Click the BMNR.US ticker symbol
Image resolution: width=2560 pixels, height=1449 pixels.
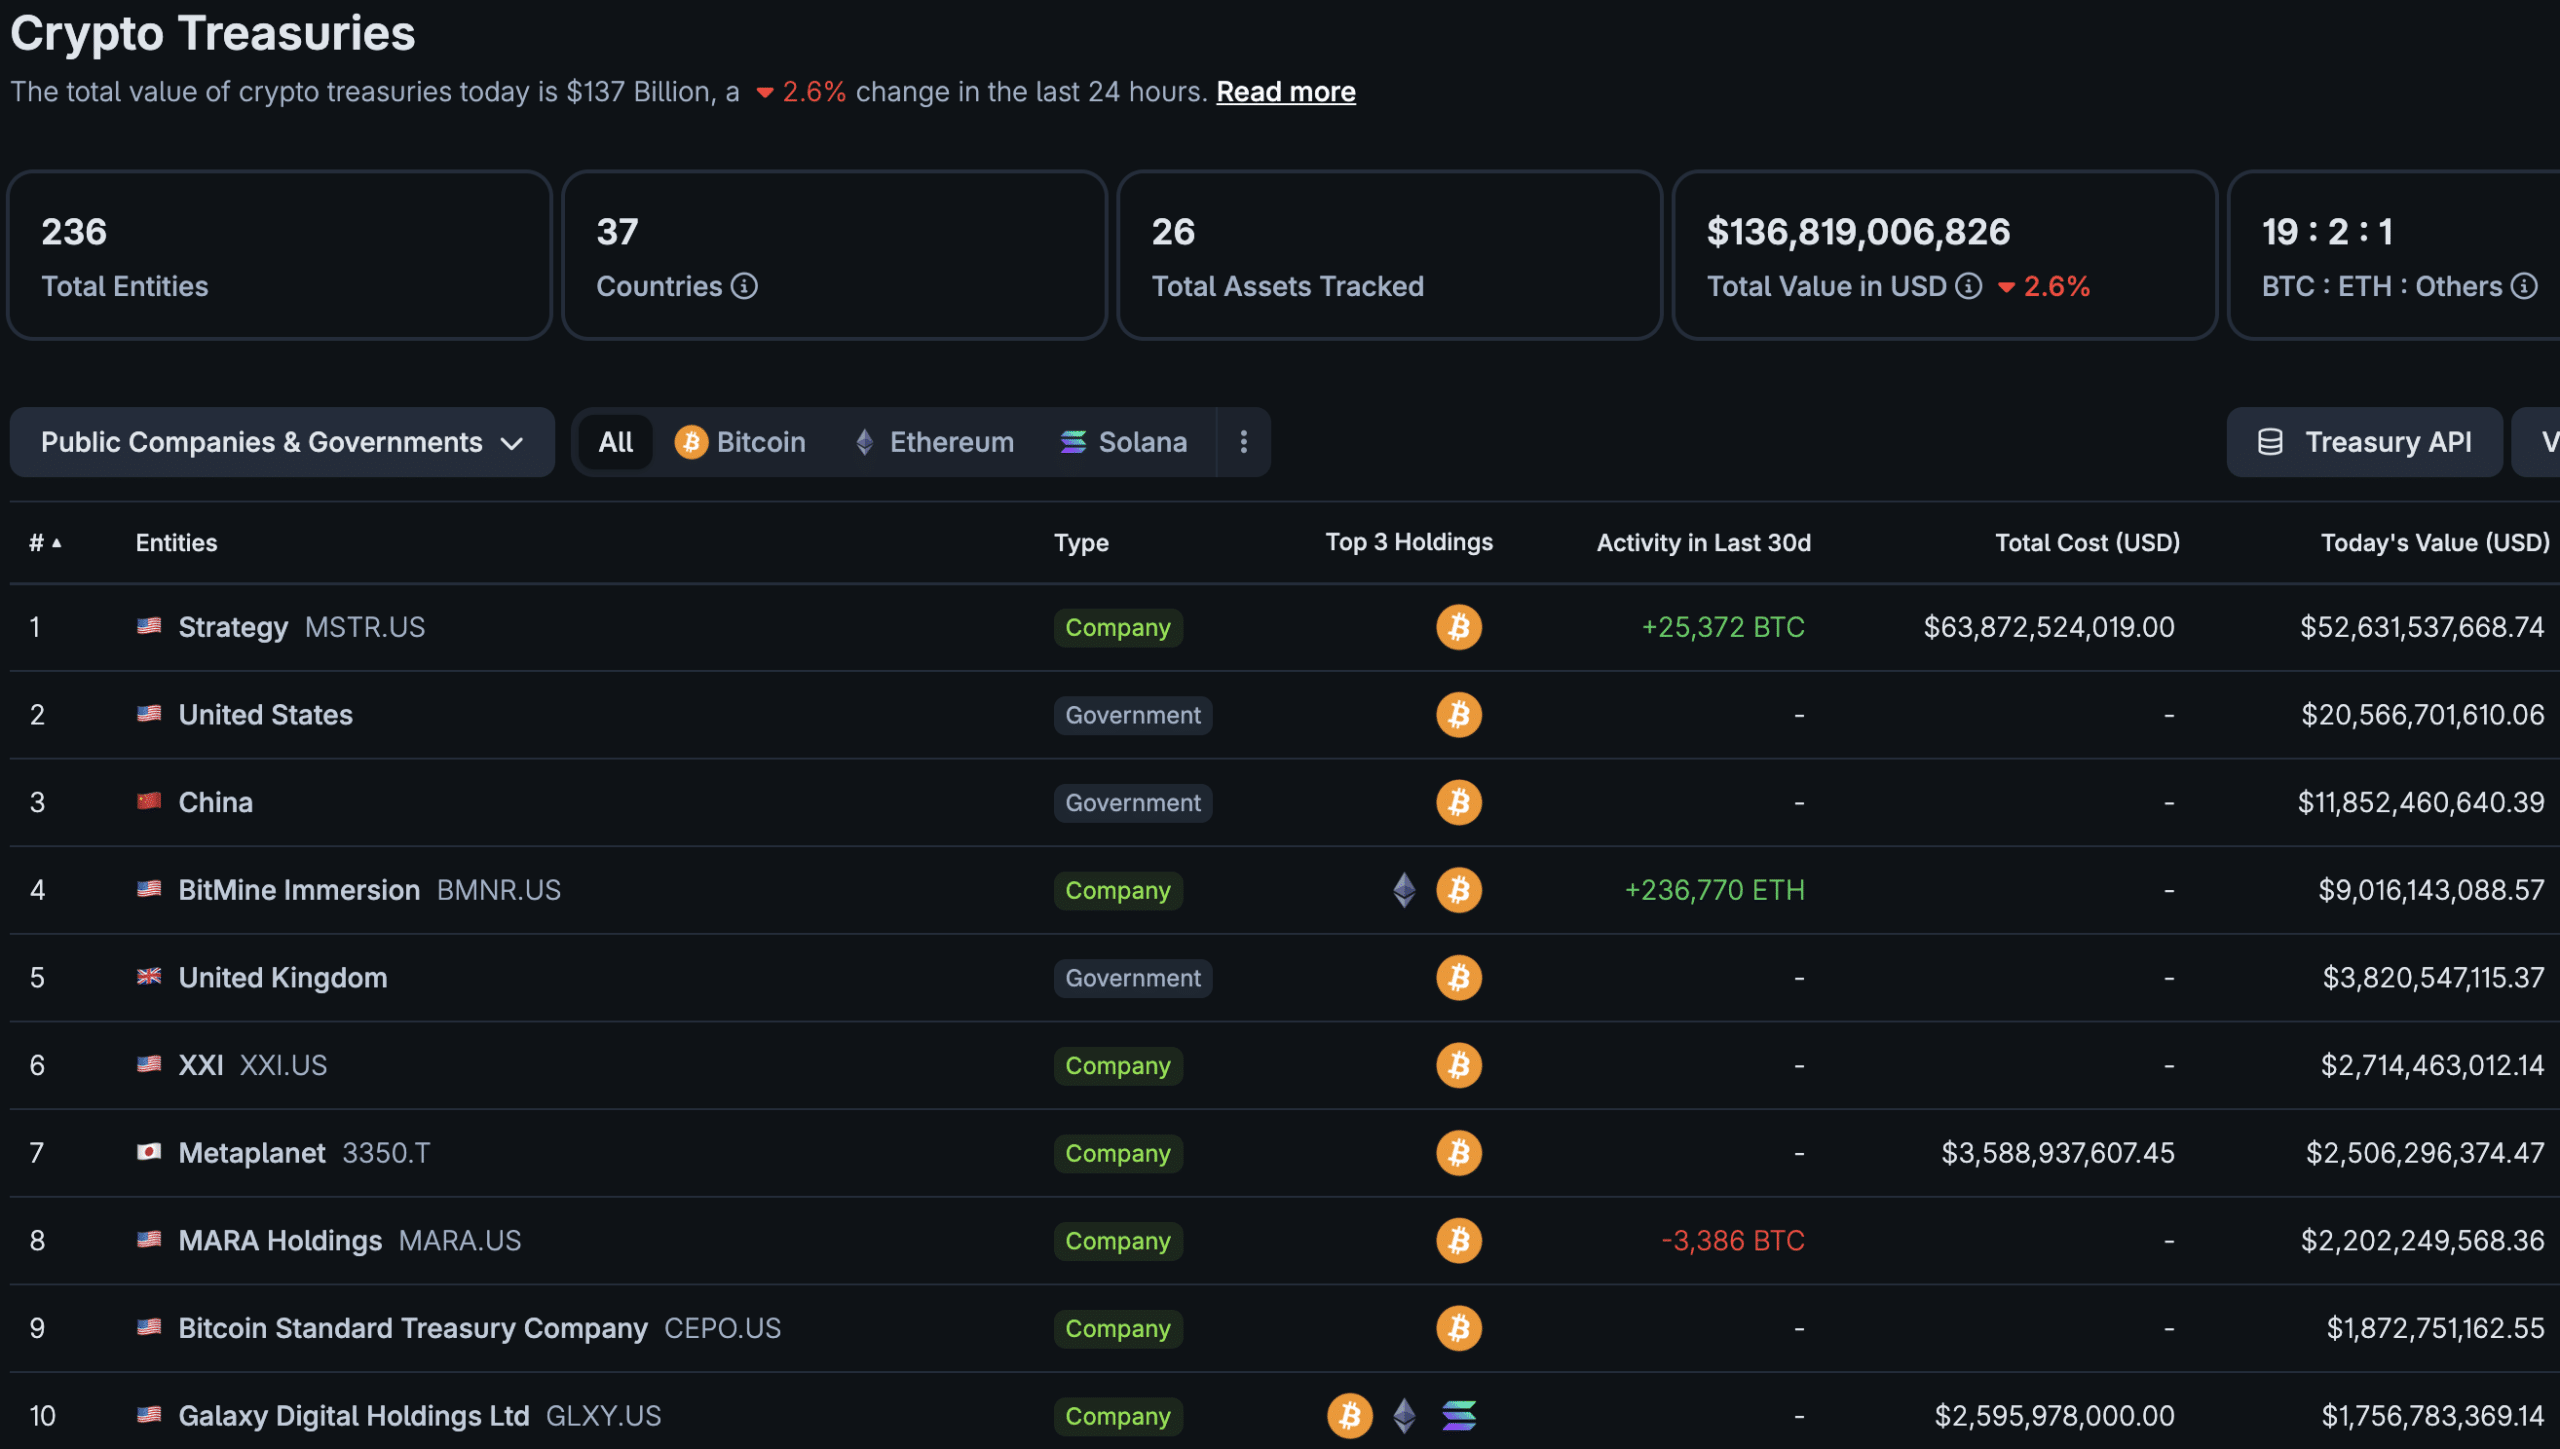[x=498, y=890]
